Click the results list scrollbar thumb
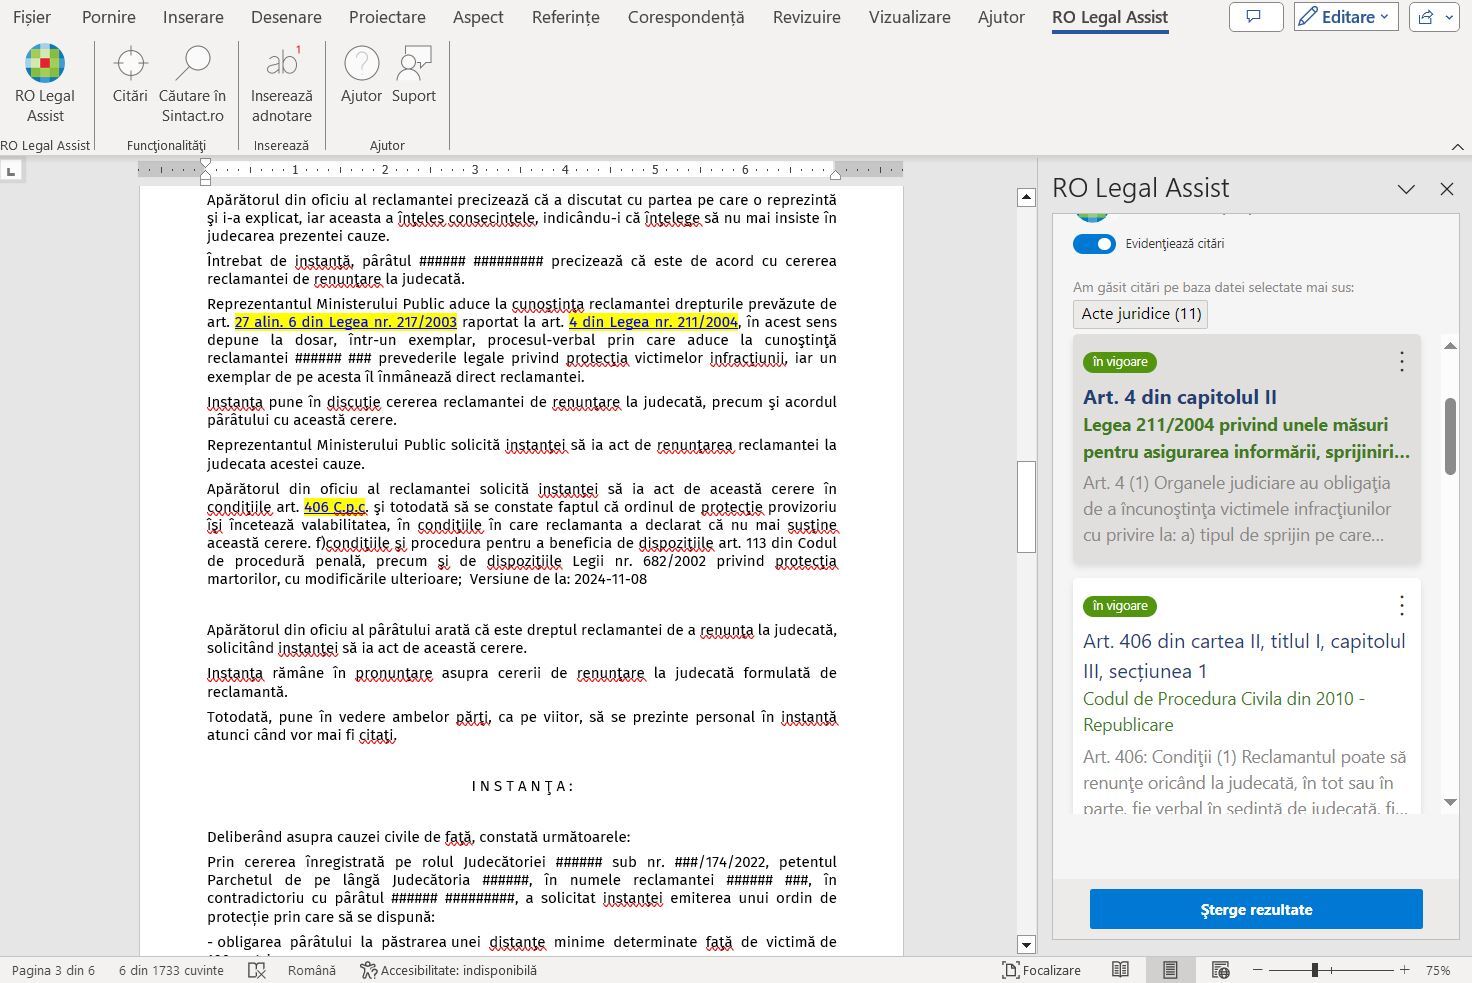This screenshot has height=983, width=1472. tap(1450, 436)
